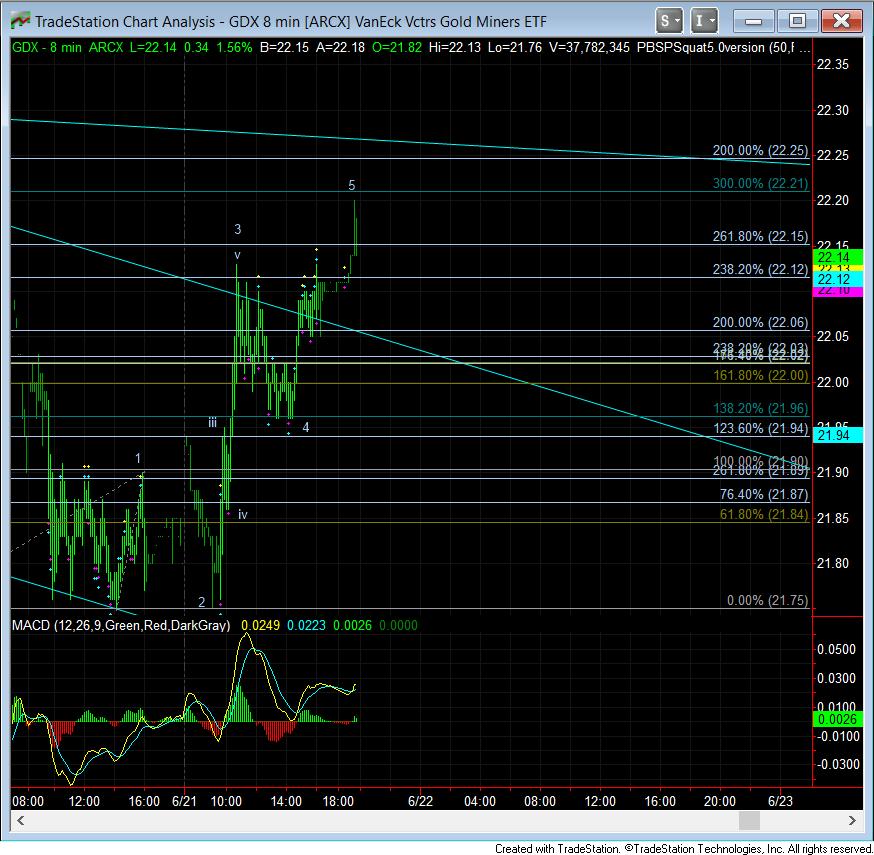Minimize the chart analysis window
The height and width of the screenshot is (855, 874).
(x=754, y=21)
